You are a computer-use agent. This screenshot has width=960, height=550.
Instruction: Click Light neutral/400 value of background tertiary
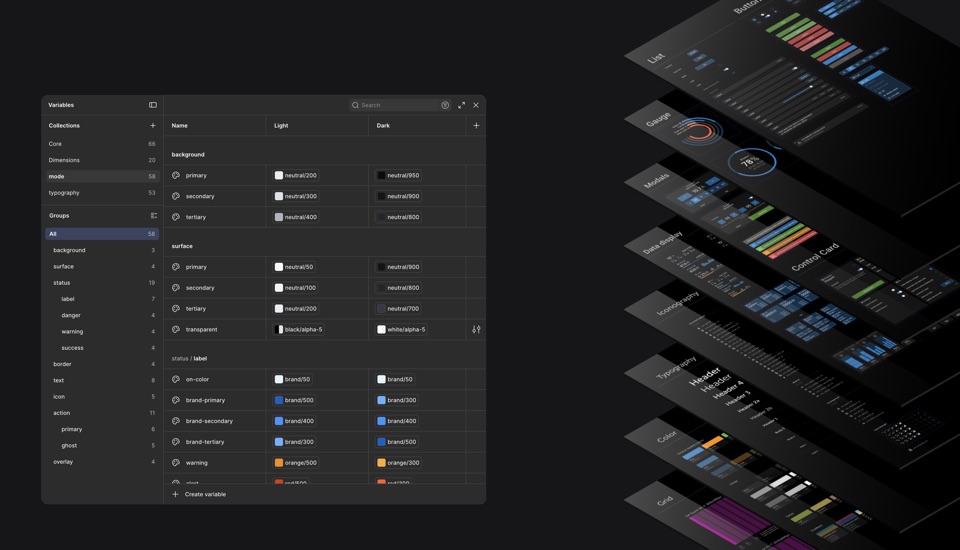click(x=296, y=217)
